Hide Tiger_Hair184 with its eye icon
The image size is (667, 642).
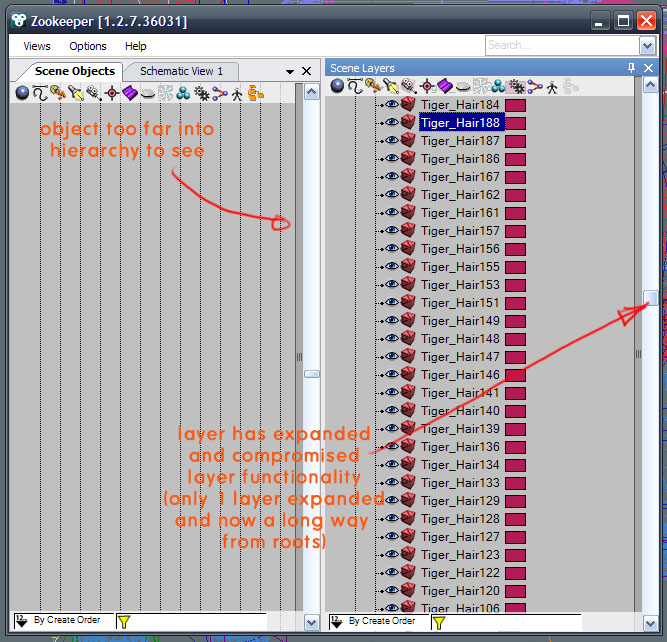click(x=392, y=104)
